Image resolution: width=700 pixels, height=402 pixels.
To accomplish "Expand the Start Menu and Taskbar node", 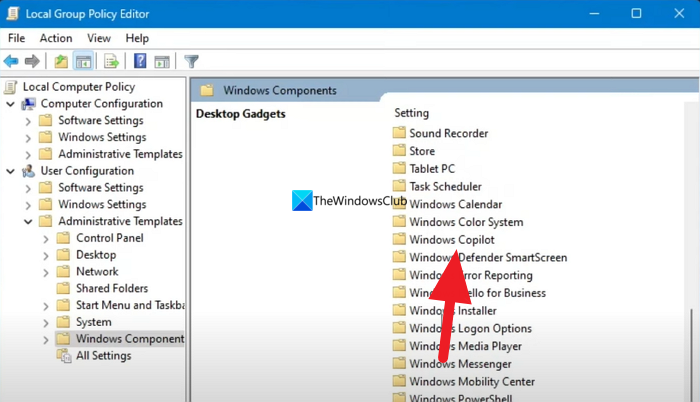I will (46, 306).
